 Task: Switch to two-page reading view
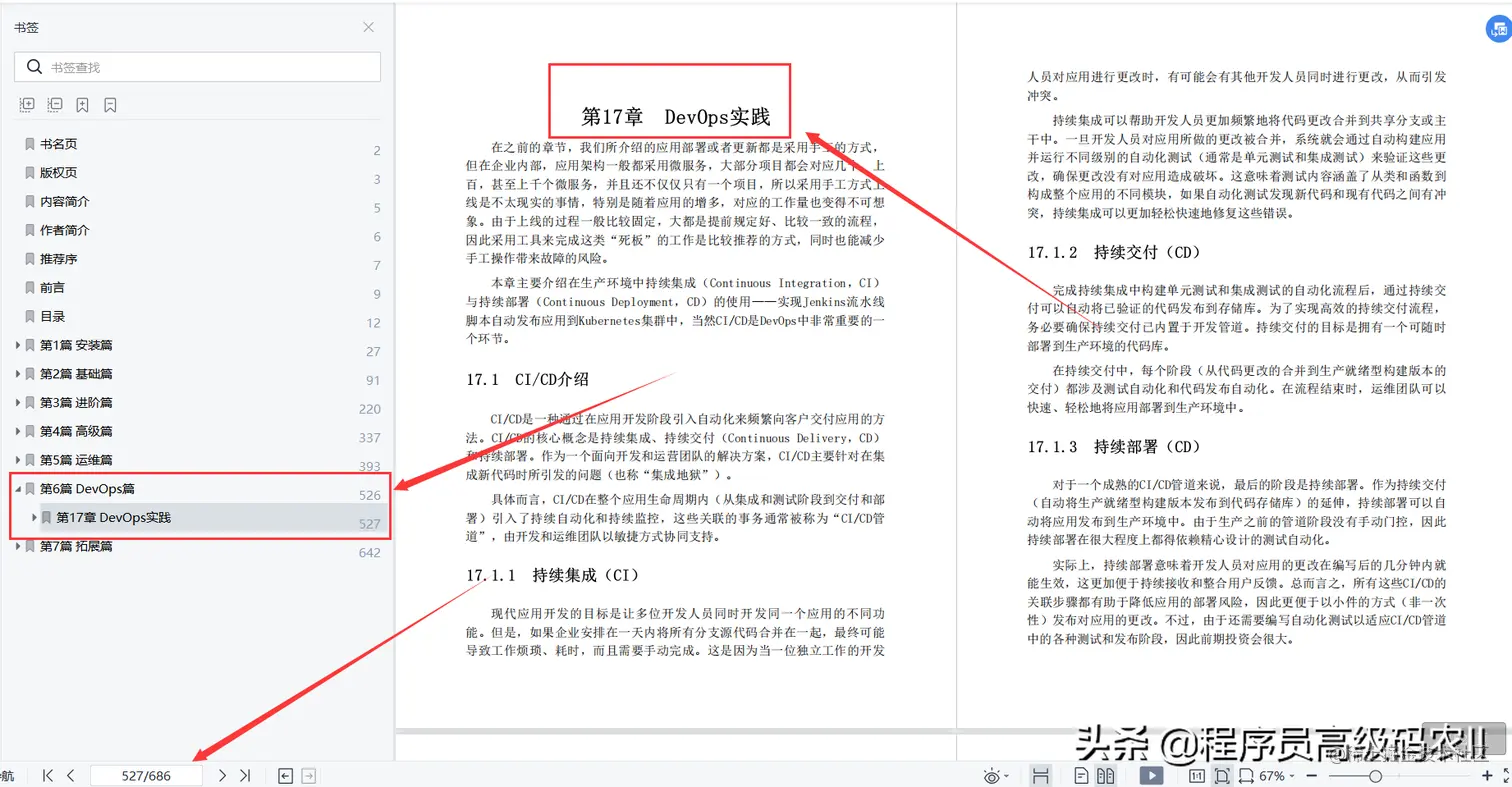pyautogui.click(x=1107, y=775)
